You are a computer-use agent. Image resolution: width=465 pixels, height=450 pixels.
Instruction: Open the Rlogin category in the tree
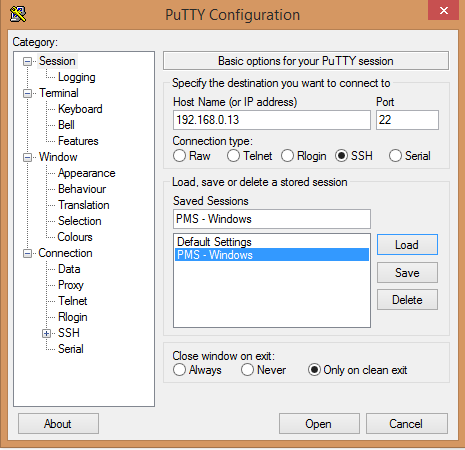[x=73, y=317]
